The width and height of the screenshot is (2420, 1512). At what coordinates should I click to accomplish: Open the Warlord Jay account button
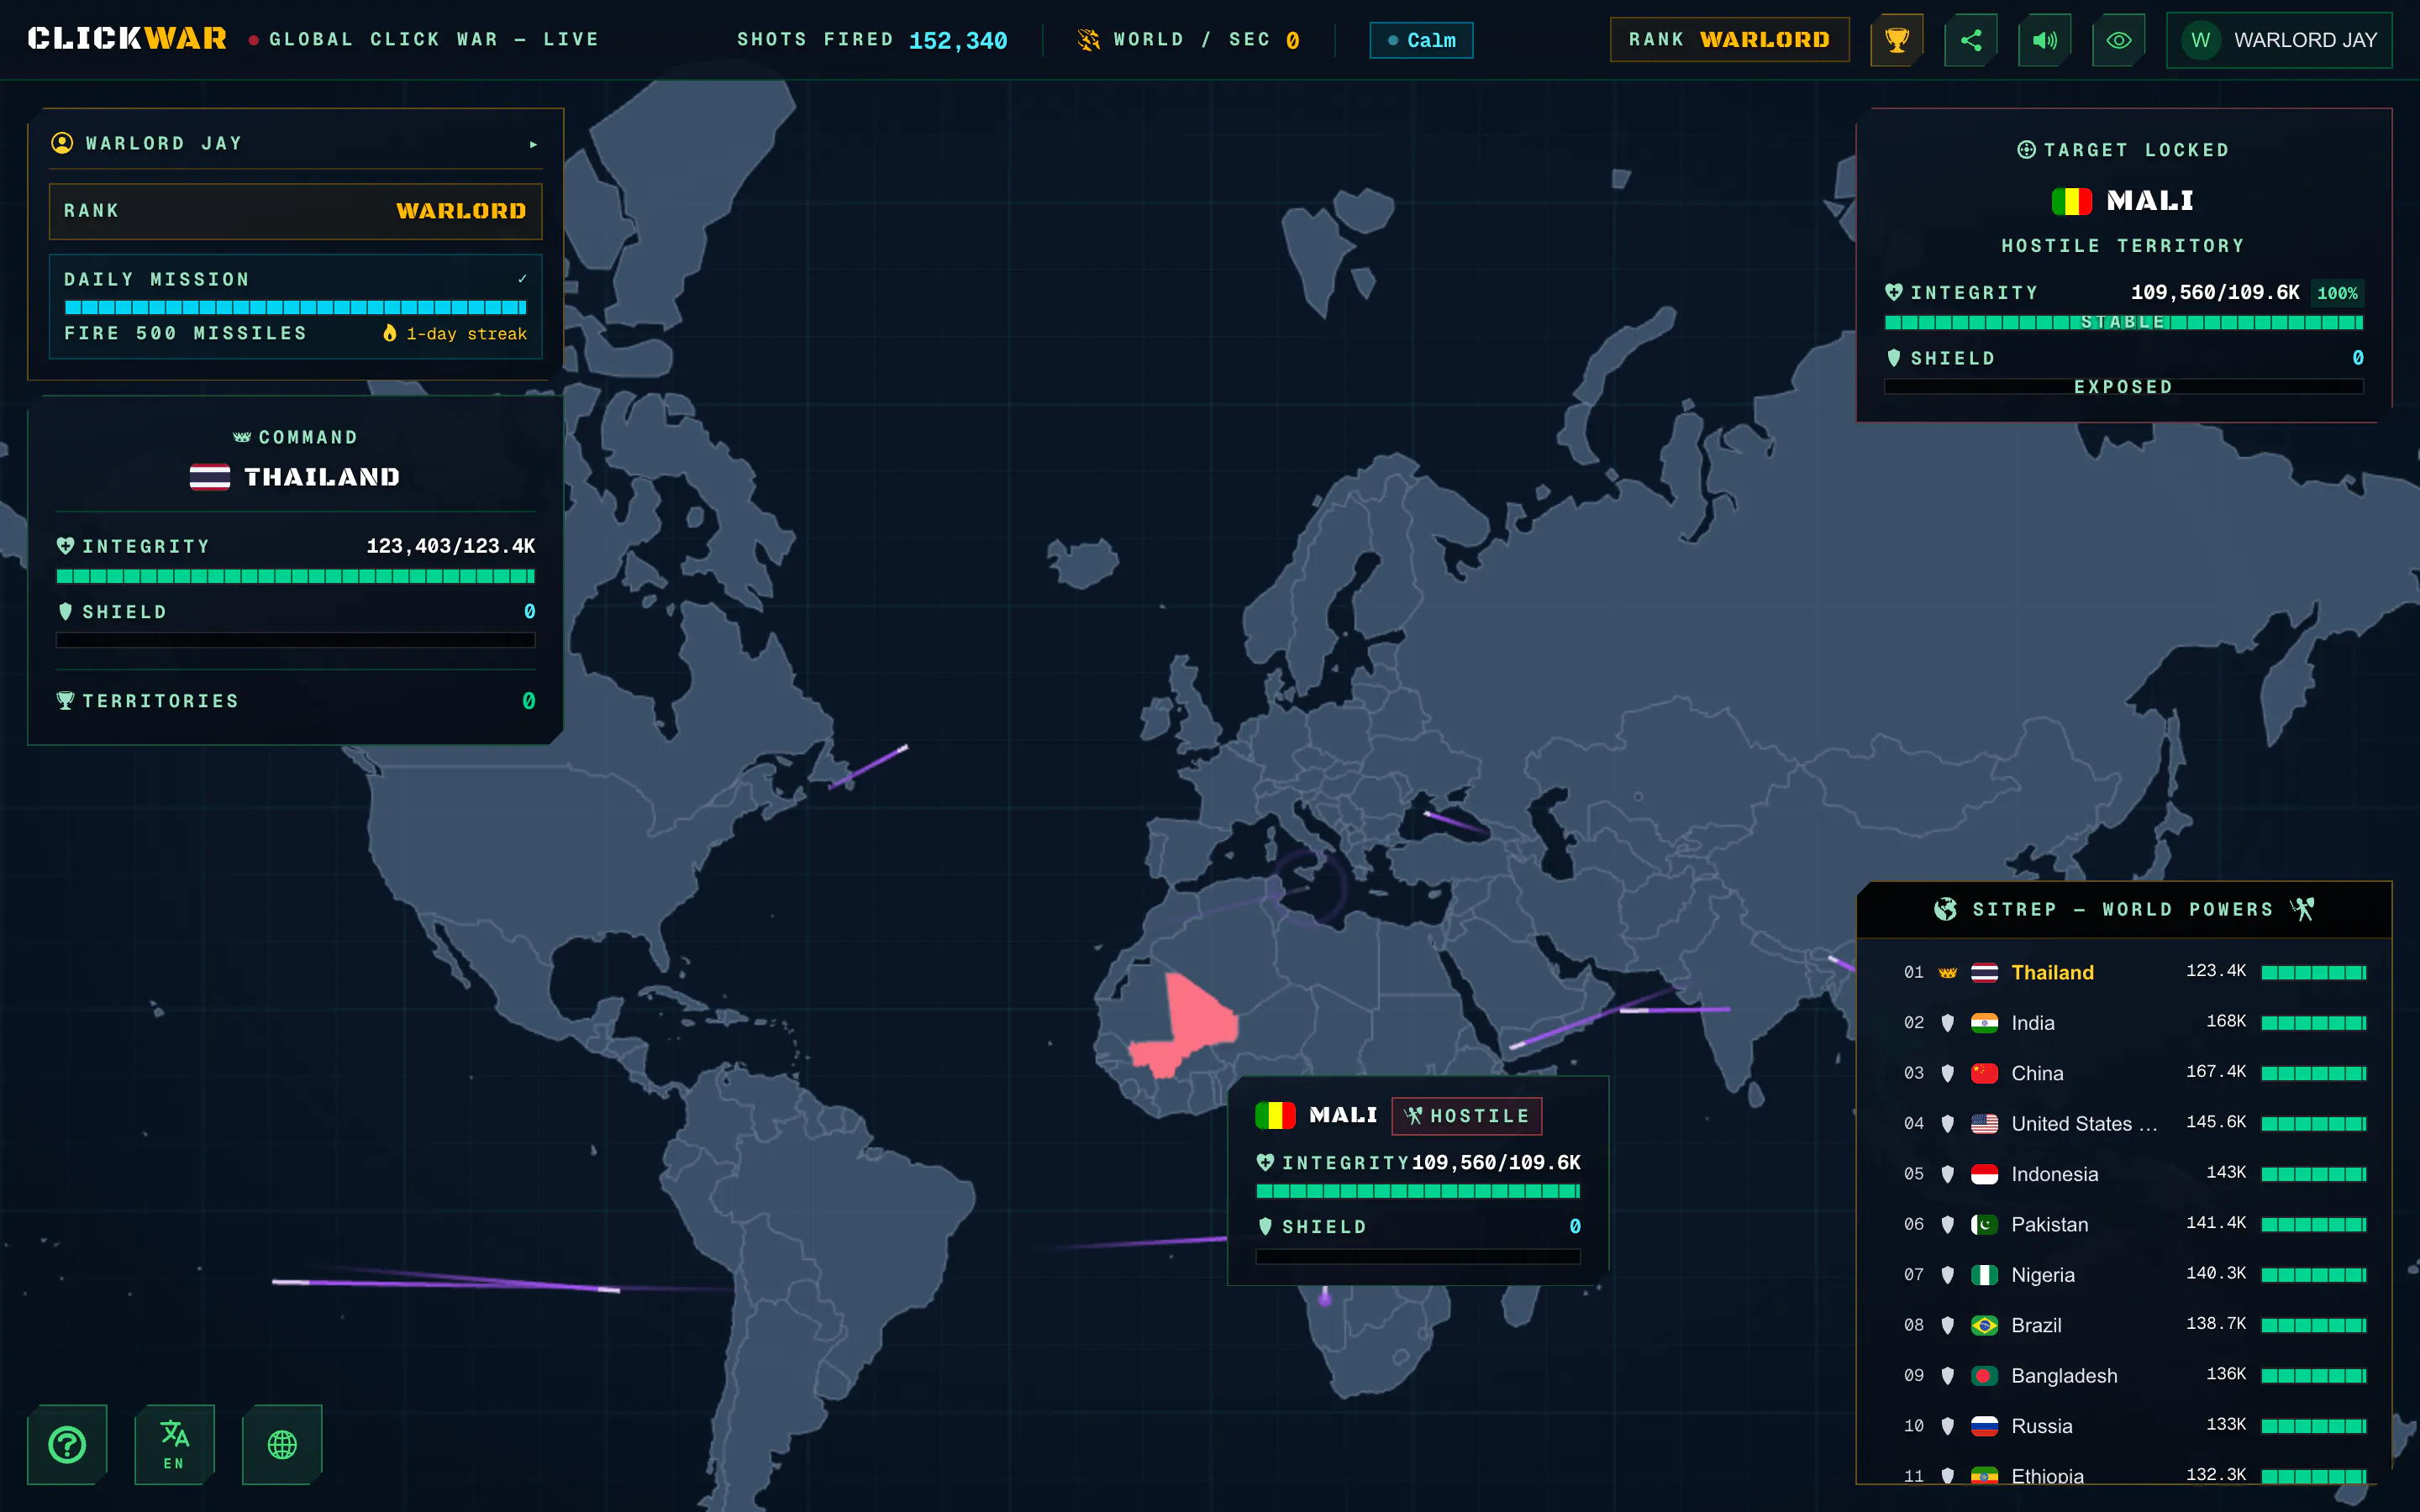[x=2279, y=40]
